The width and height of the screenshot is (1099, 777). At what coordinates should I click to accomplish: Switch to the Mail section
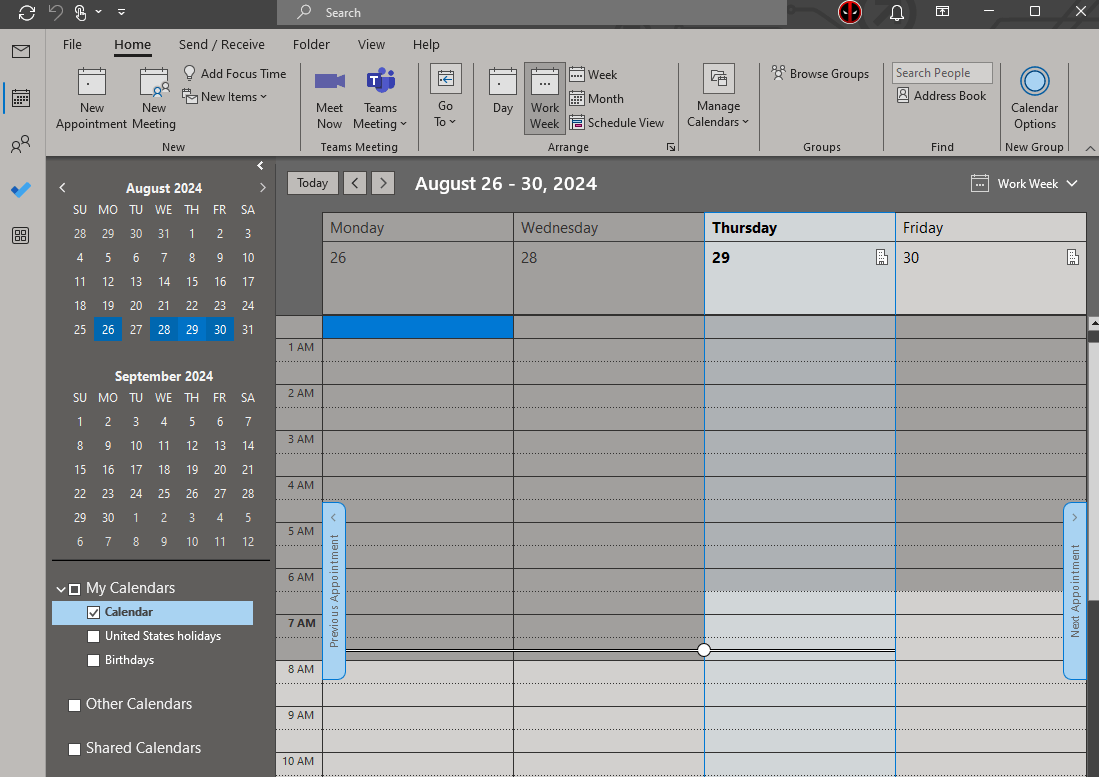(21, 51)
